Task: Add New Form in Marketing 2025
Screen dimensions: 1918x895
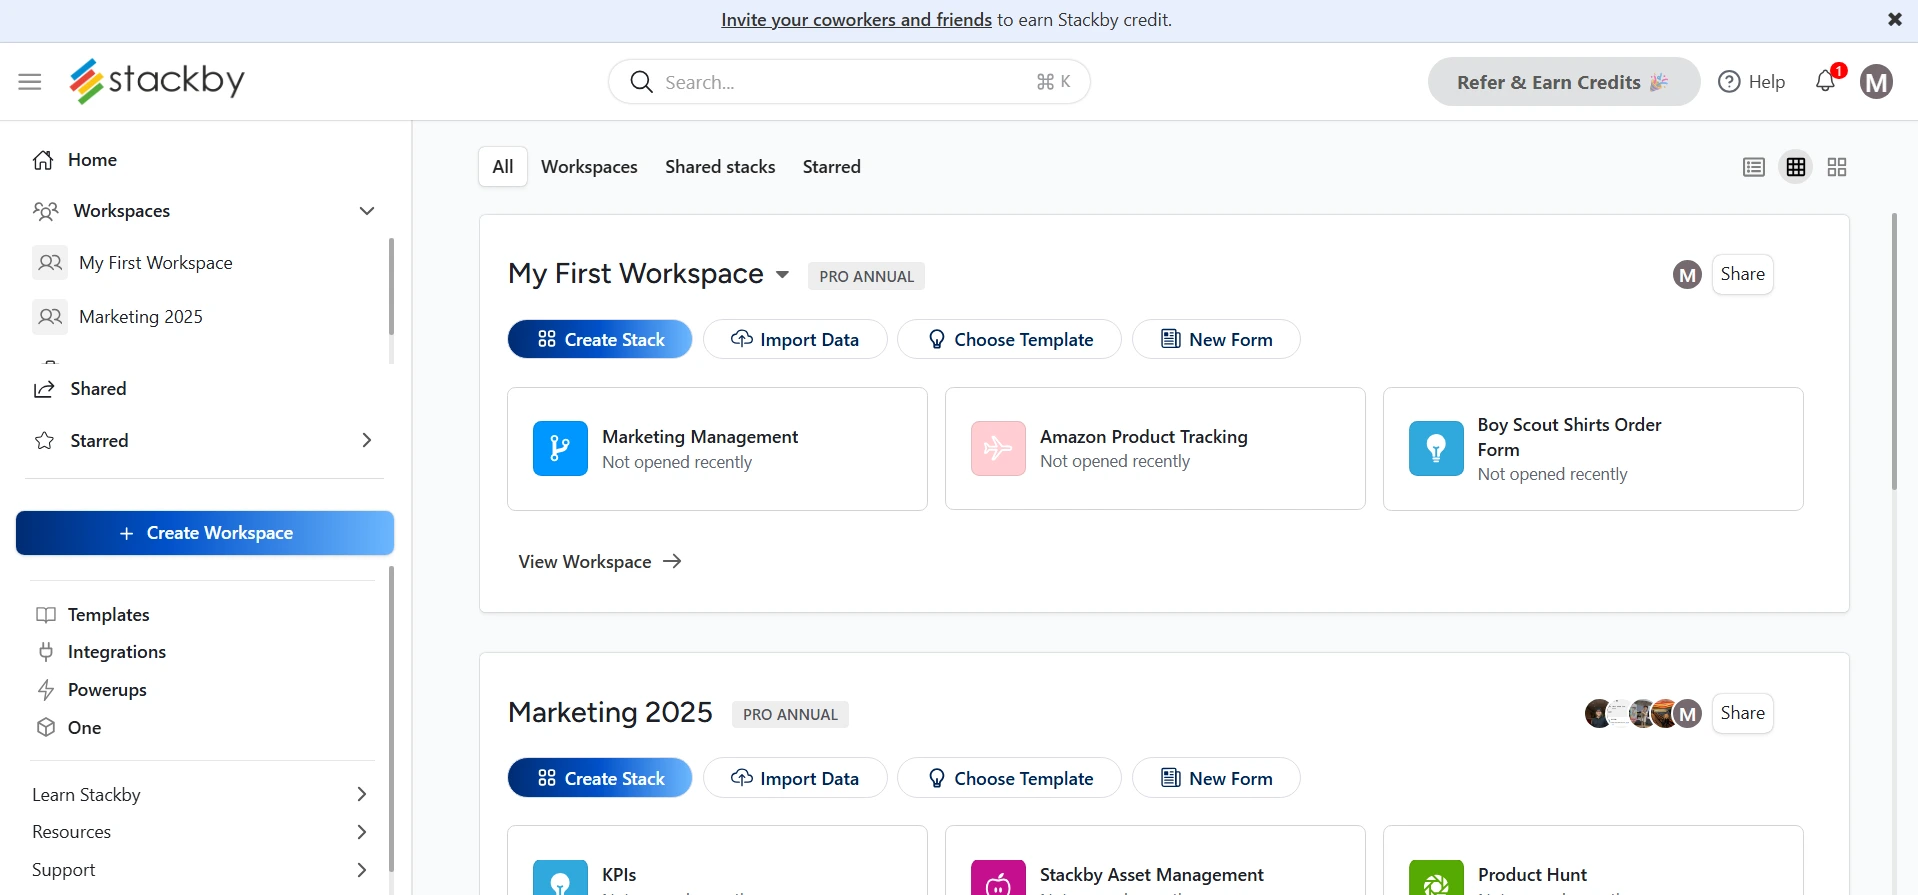Action: pos(1216,778)
